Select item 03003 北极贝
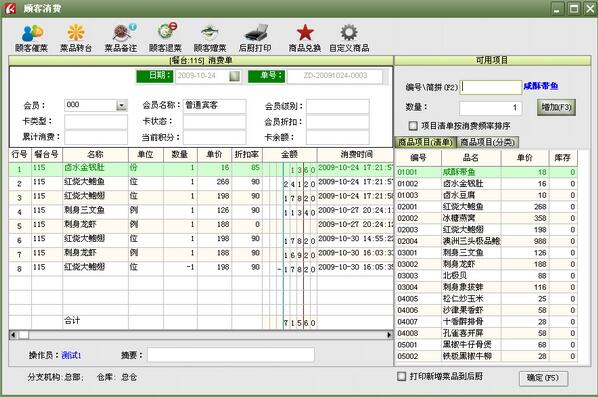This screenshot has height=397, width=598. click(486, 275)
